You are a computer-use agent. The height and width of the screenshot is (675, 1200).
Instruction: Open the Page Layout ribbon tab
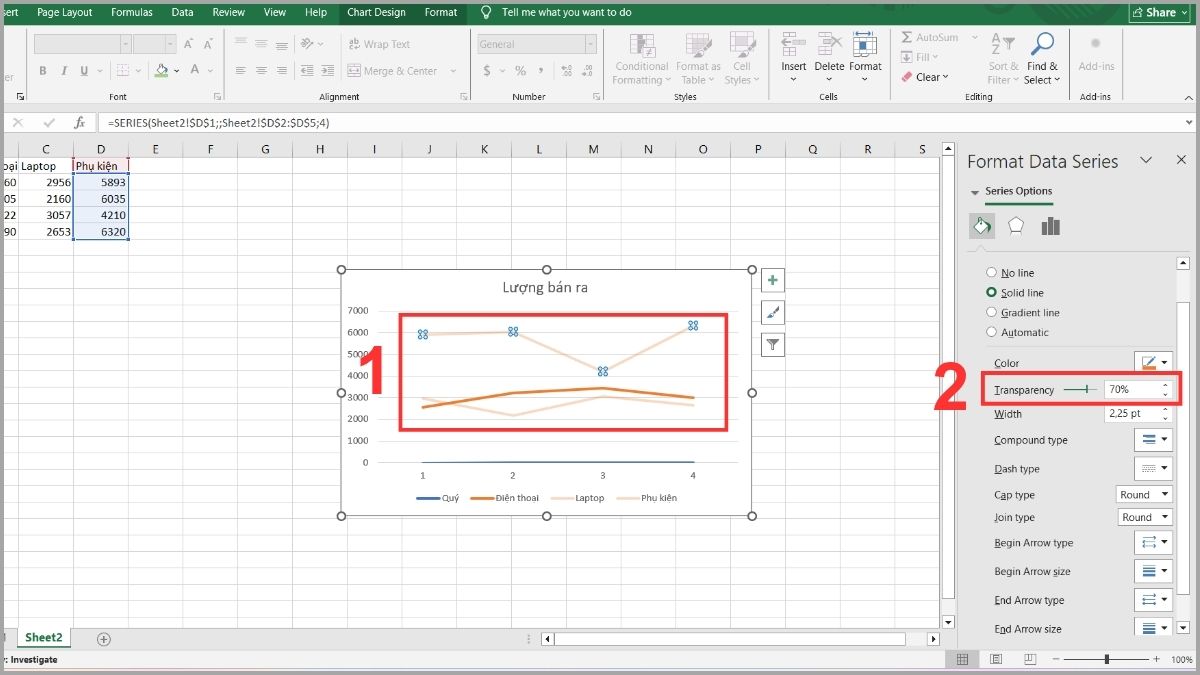click(64, 13)
